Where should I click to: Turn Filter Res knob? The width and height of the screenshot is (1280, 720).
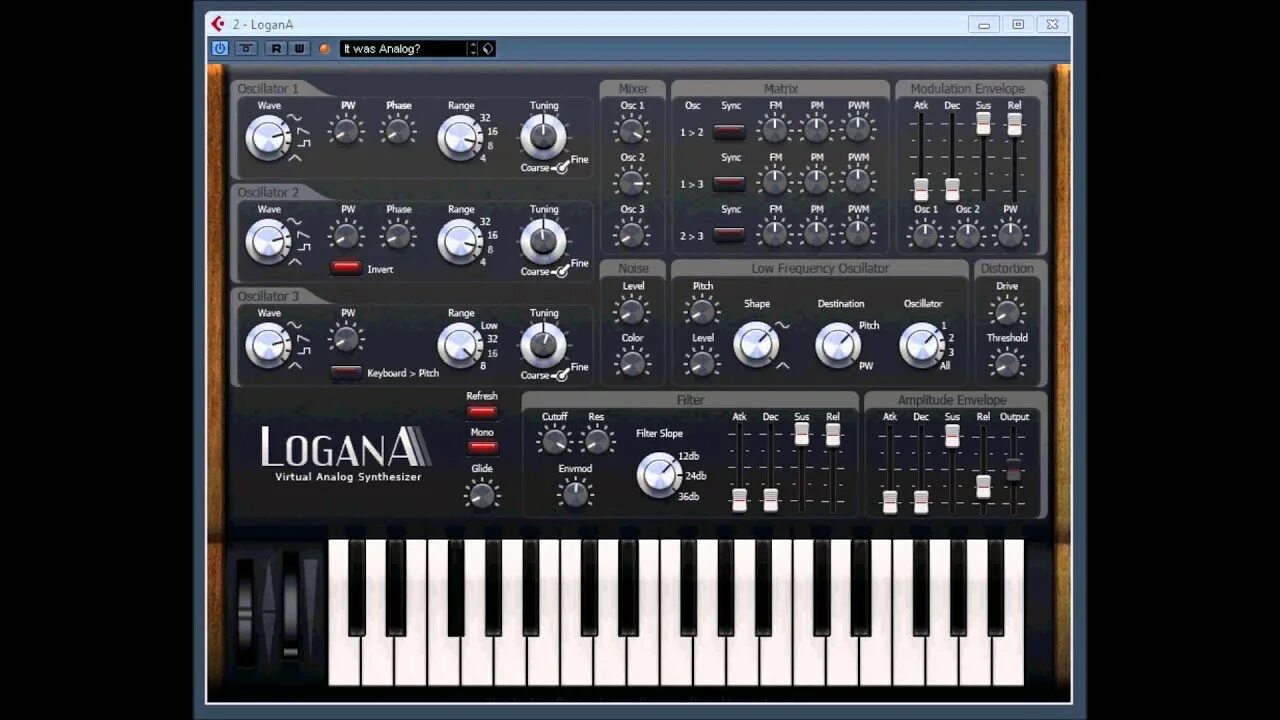(x=596, y=441)
